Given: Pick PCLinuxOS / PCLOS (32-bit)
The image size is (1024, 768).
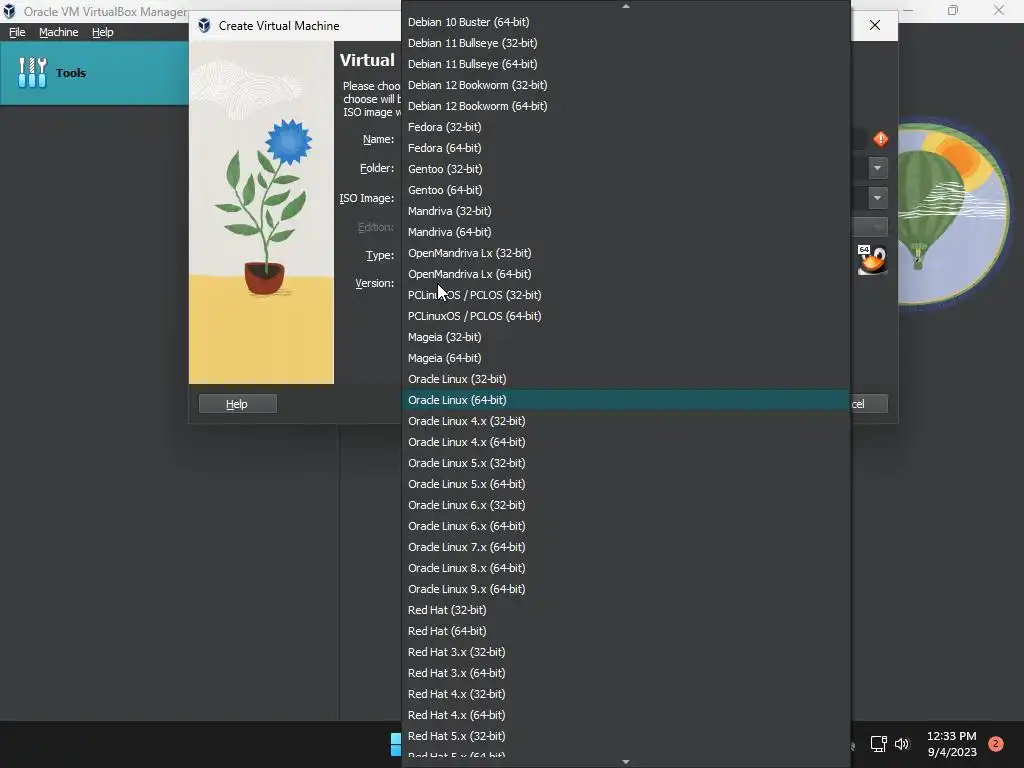Looking at the screenshot, I should (626, 295).
